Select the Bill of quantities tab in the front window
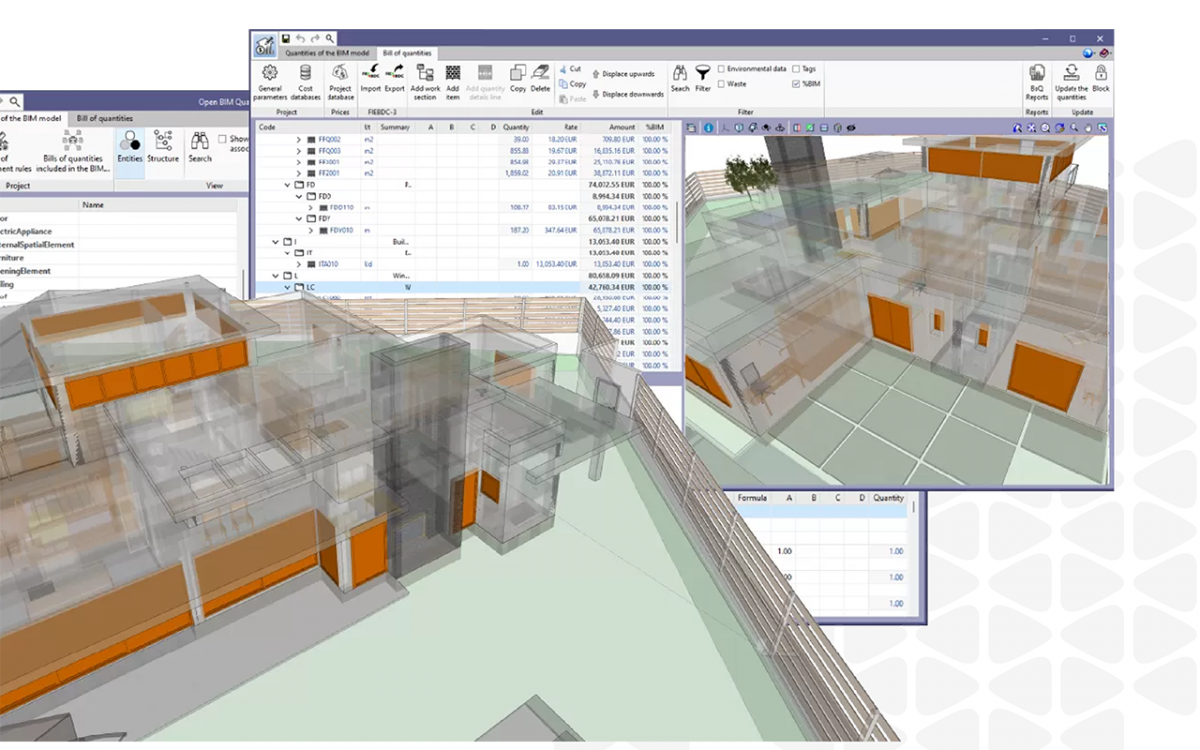This screenshot has width=1200, height=750. (x=407, y=52)
